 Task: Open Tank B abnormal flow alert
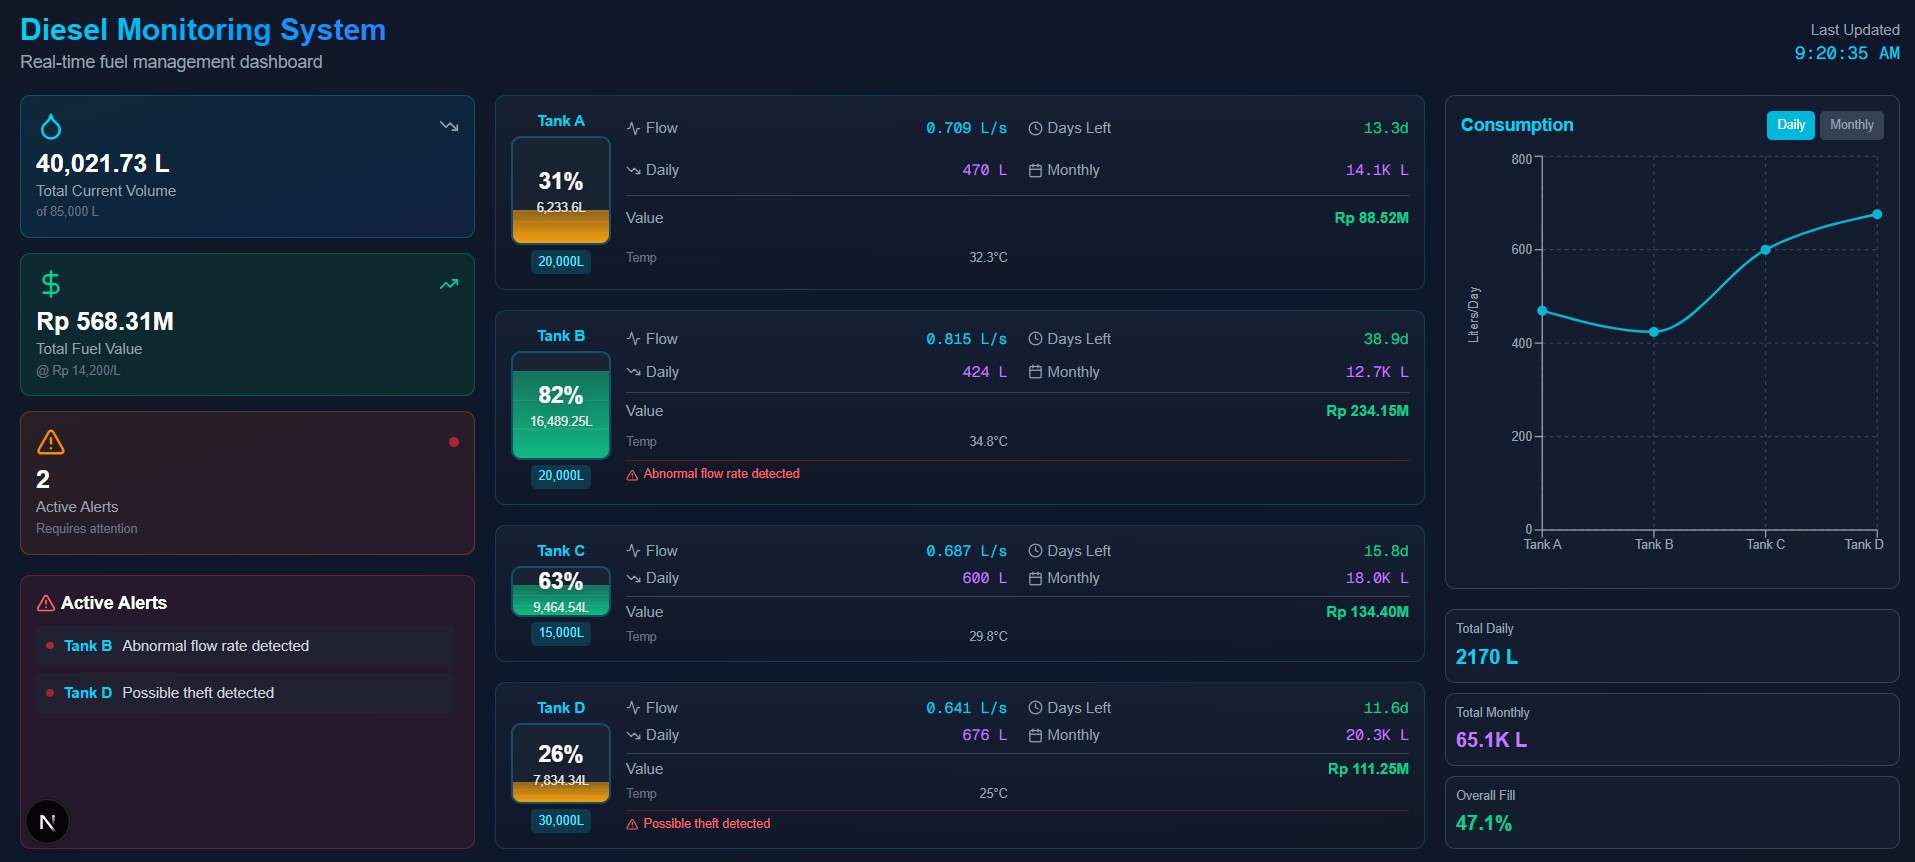(x=245, y=647)
